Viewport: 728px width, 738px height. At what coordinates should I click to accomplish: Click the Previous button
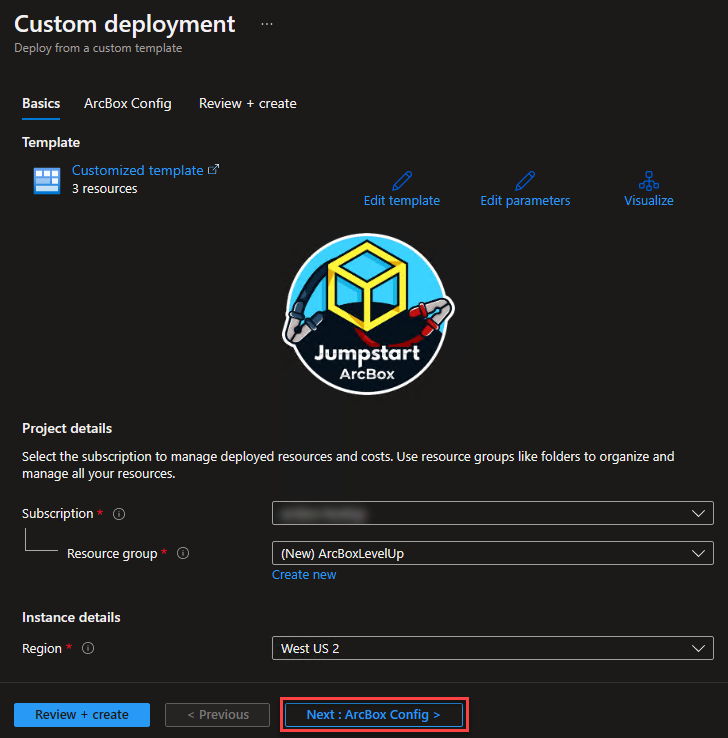coord(217,714)
